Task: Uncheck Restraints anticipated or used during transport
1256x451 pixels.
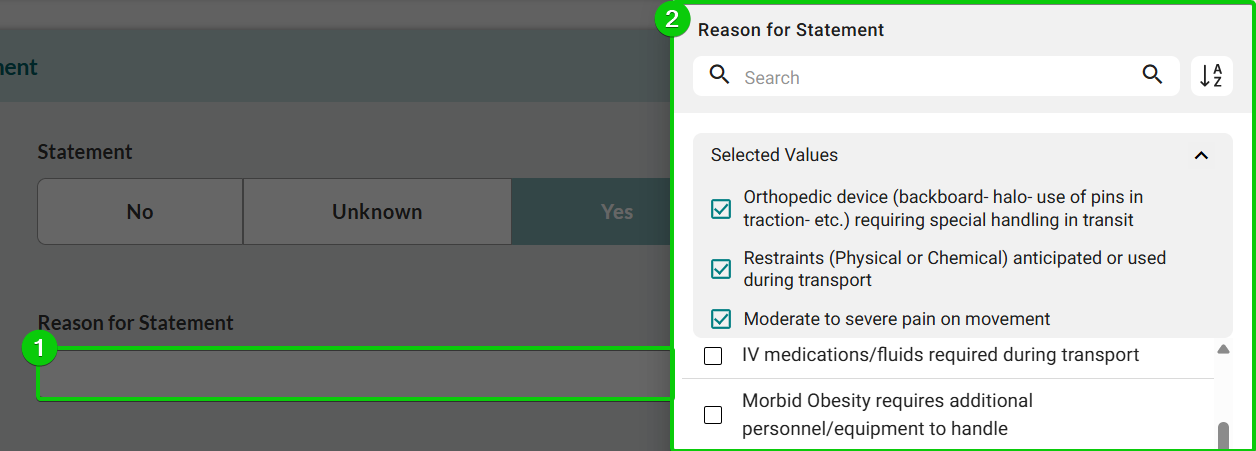Action: [x=721, y=269]
